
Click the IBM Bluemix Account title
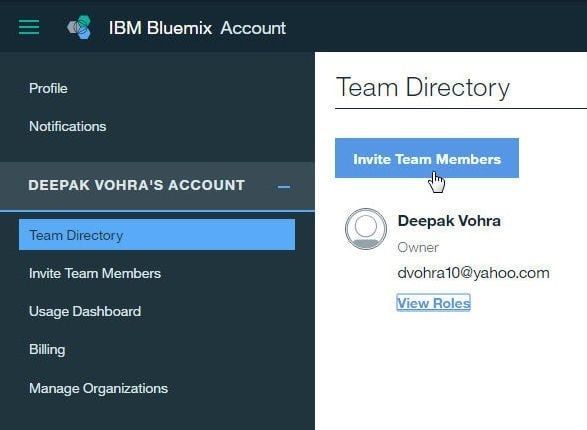[x=197, y=28]
